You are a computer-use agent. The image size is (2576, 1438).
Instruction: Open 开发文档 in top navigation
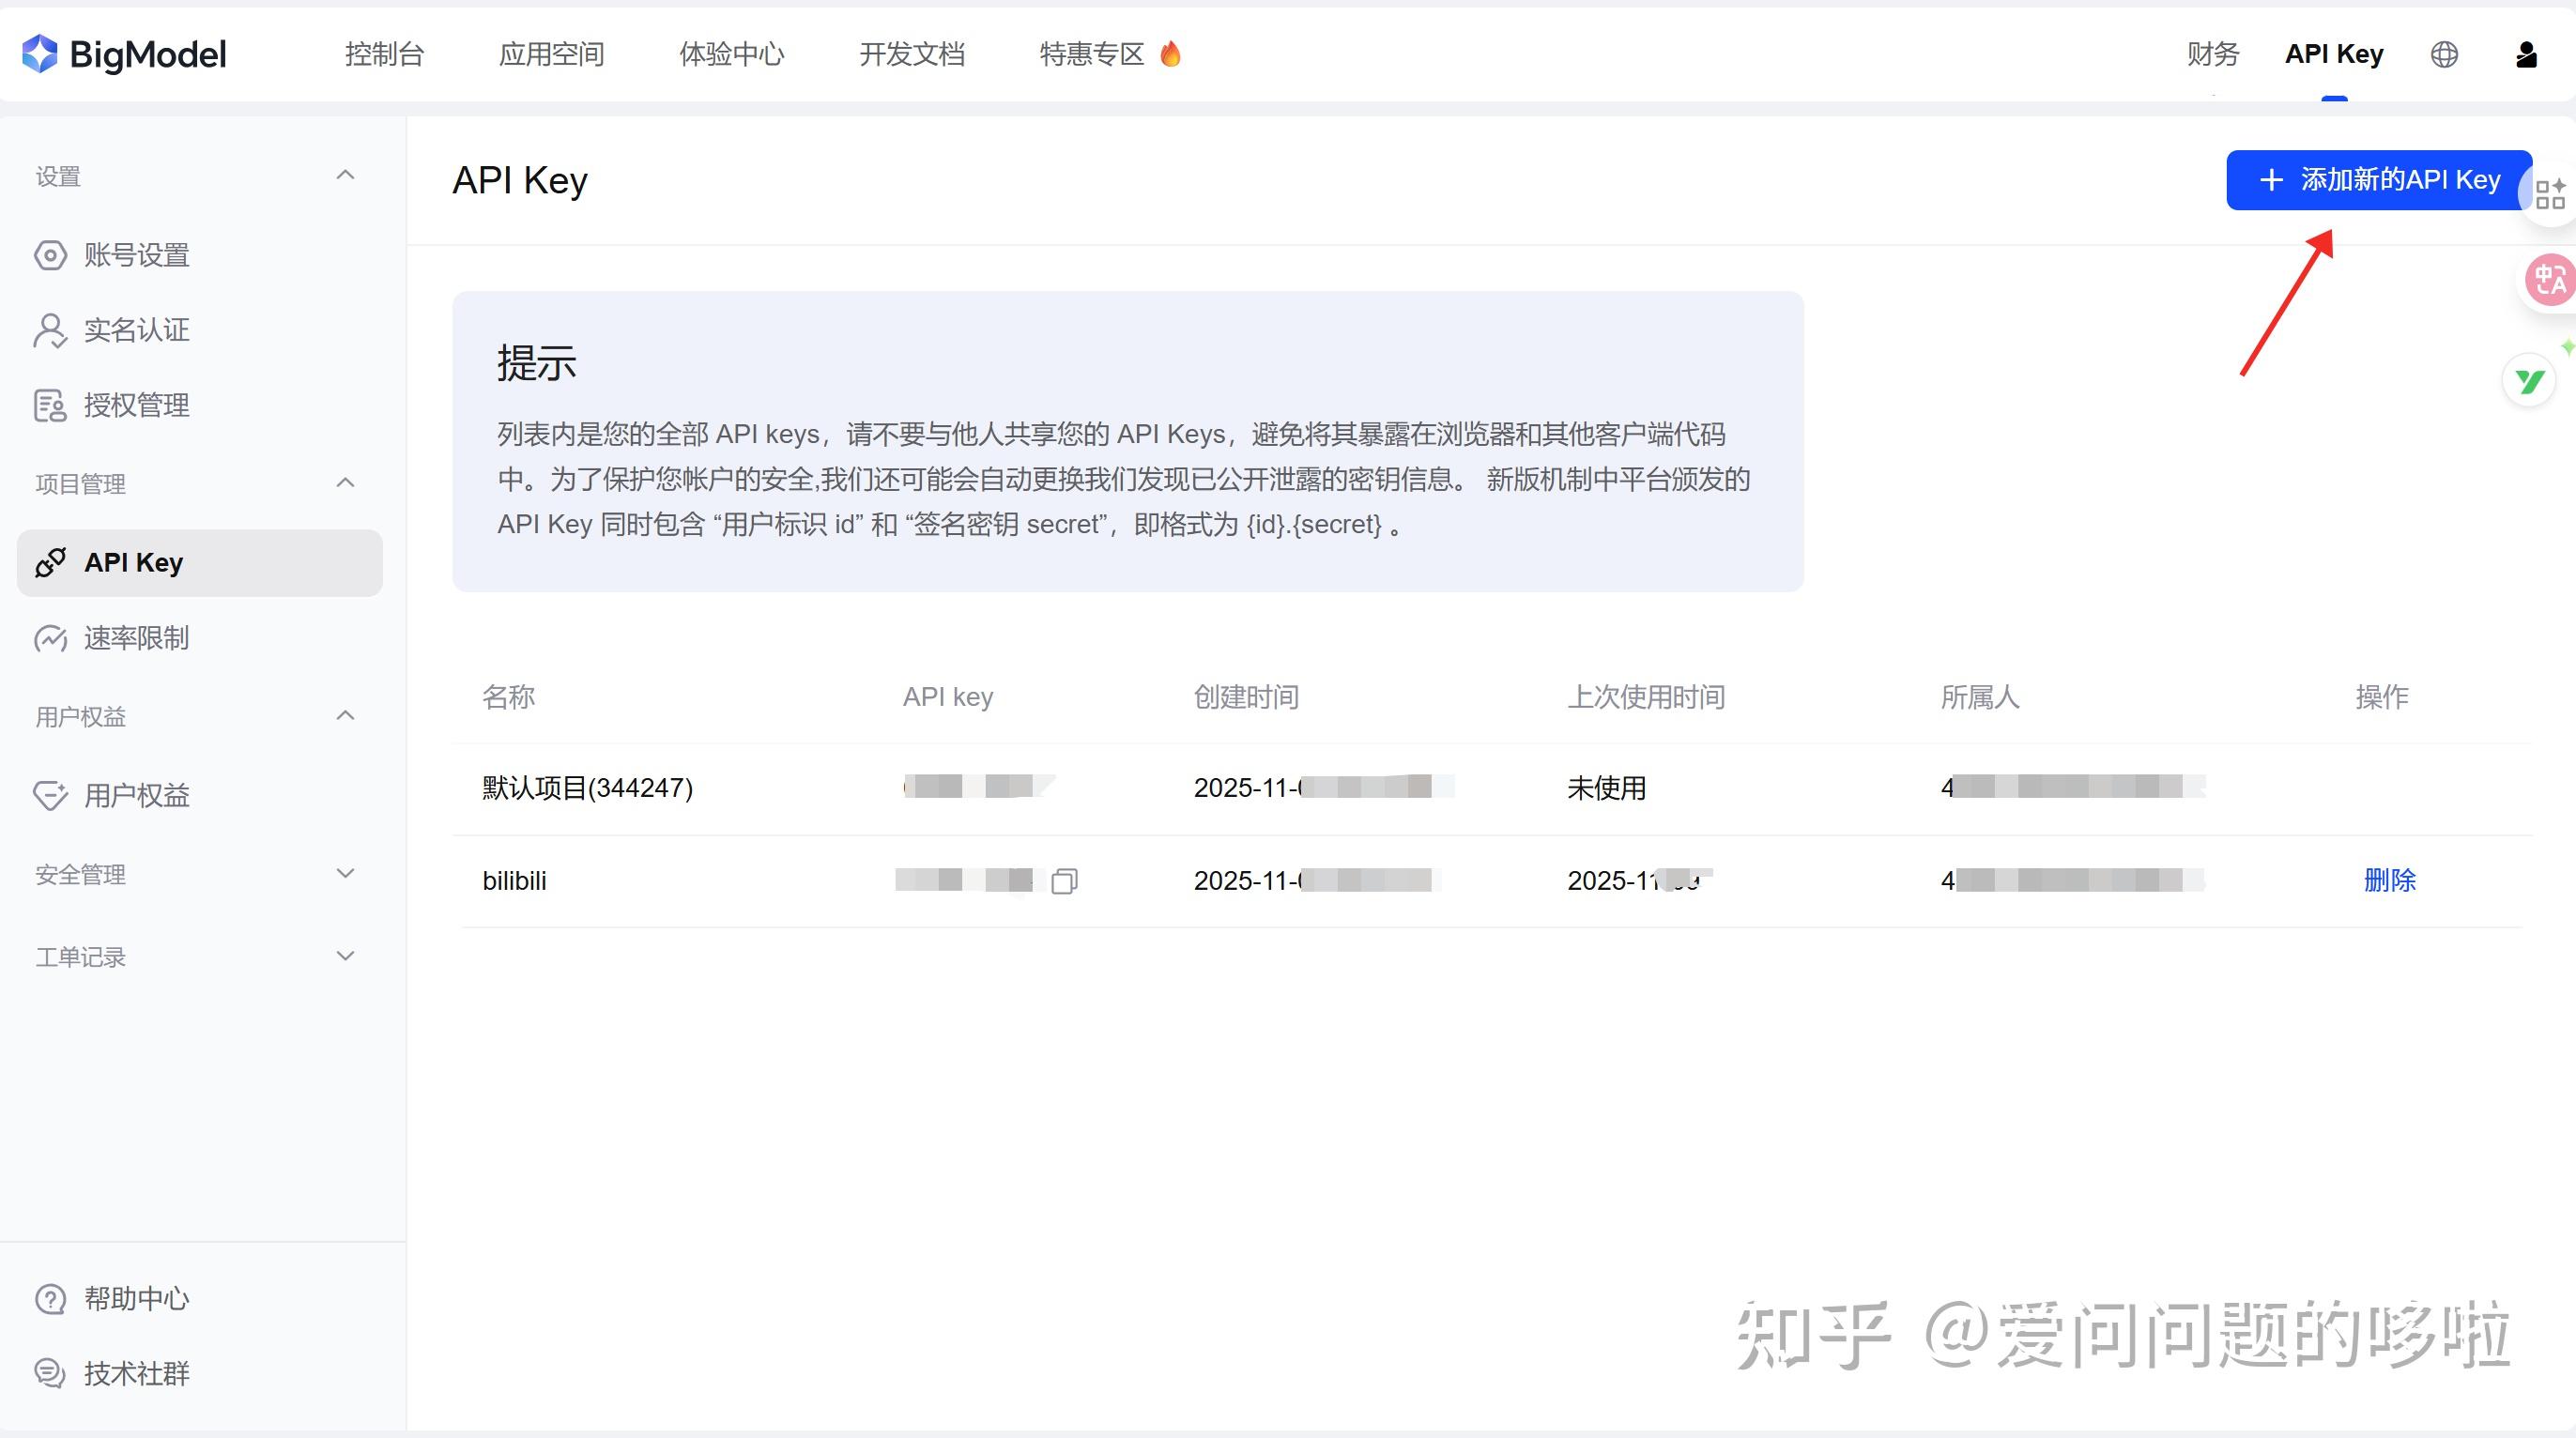(912, 54)
